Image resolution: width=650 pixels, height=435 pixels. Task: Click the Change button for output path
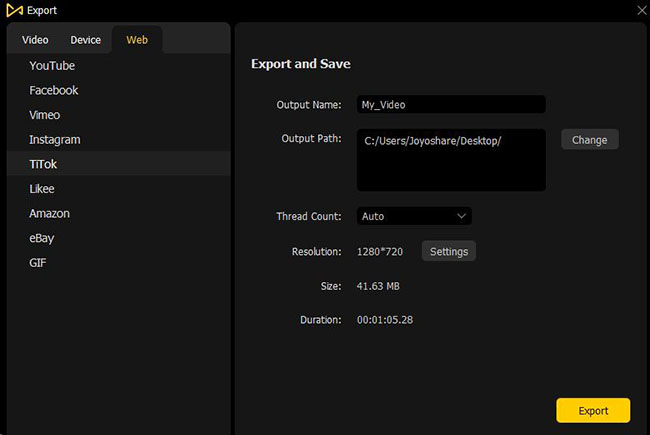pyautogui.click(x=589, y=140)
